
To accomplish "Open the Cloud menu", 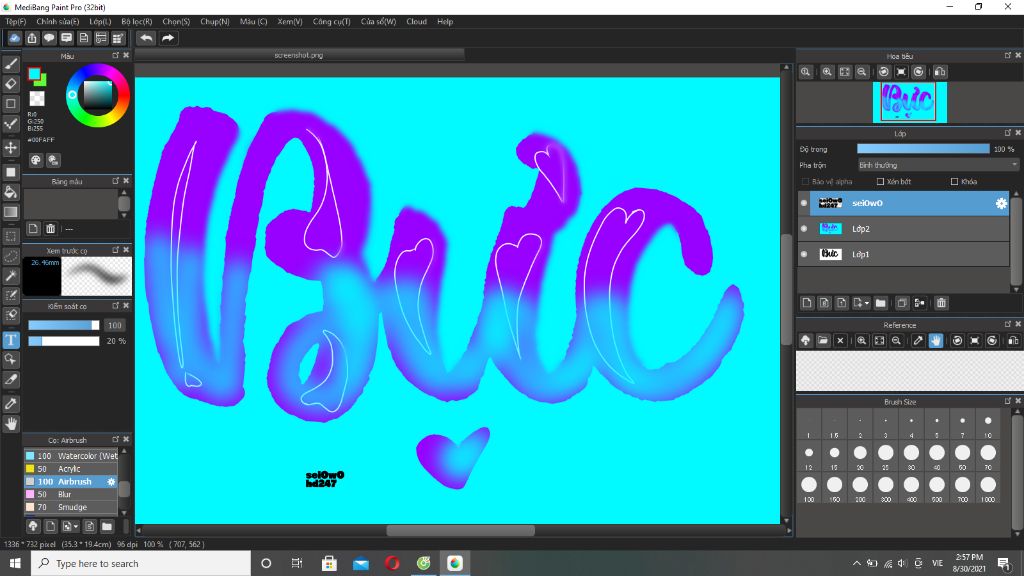I will point(417,22).
